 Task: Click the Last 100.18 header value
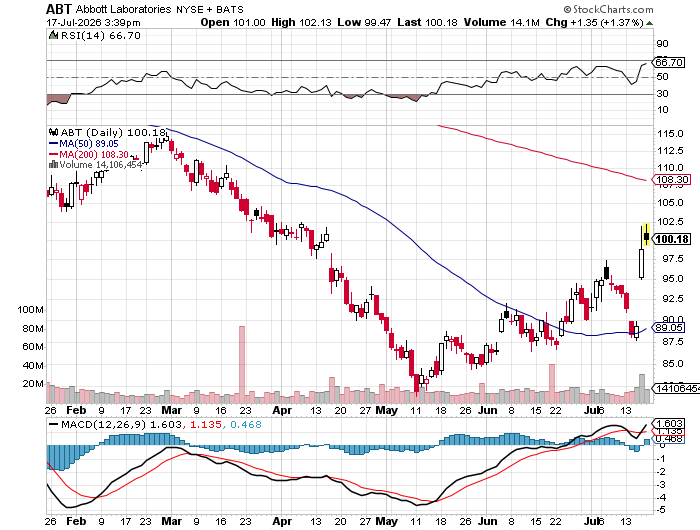pos(427,22)
